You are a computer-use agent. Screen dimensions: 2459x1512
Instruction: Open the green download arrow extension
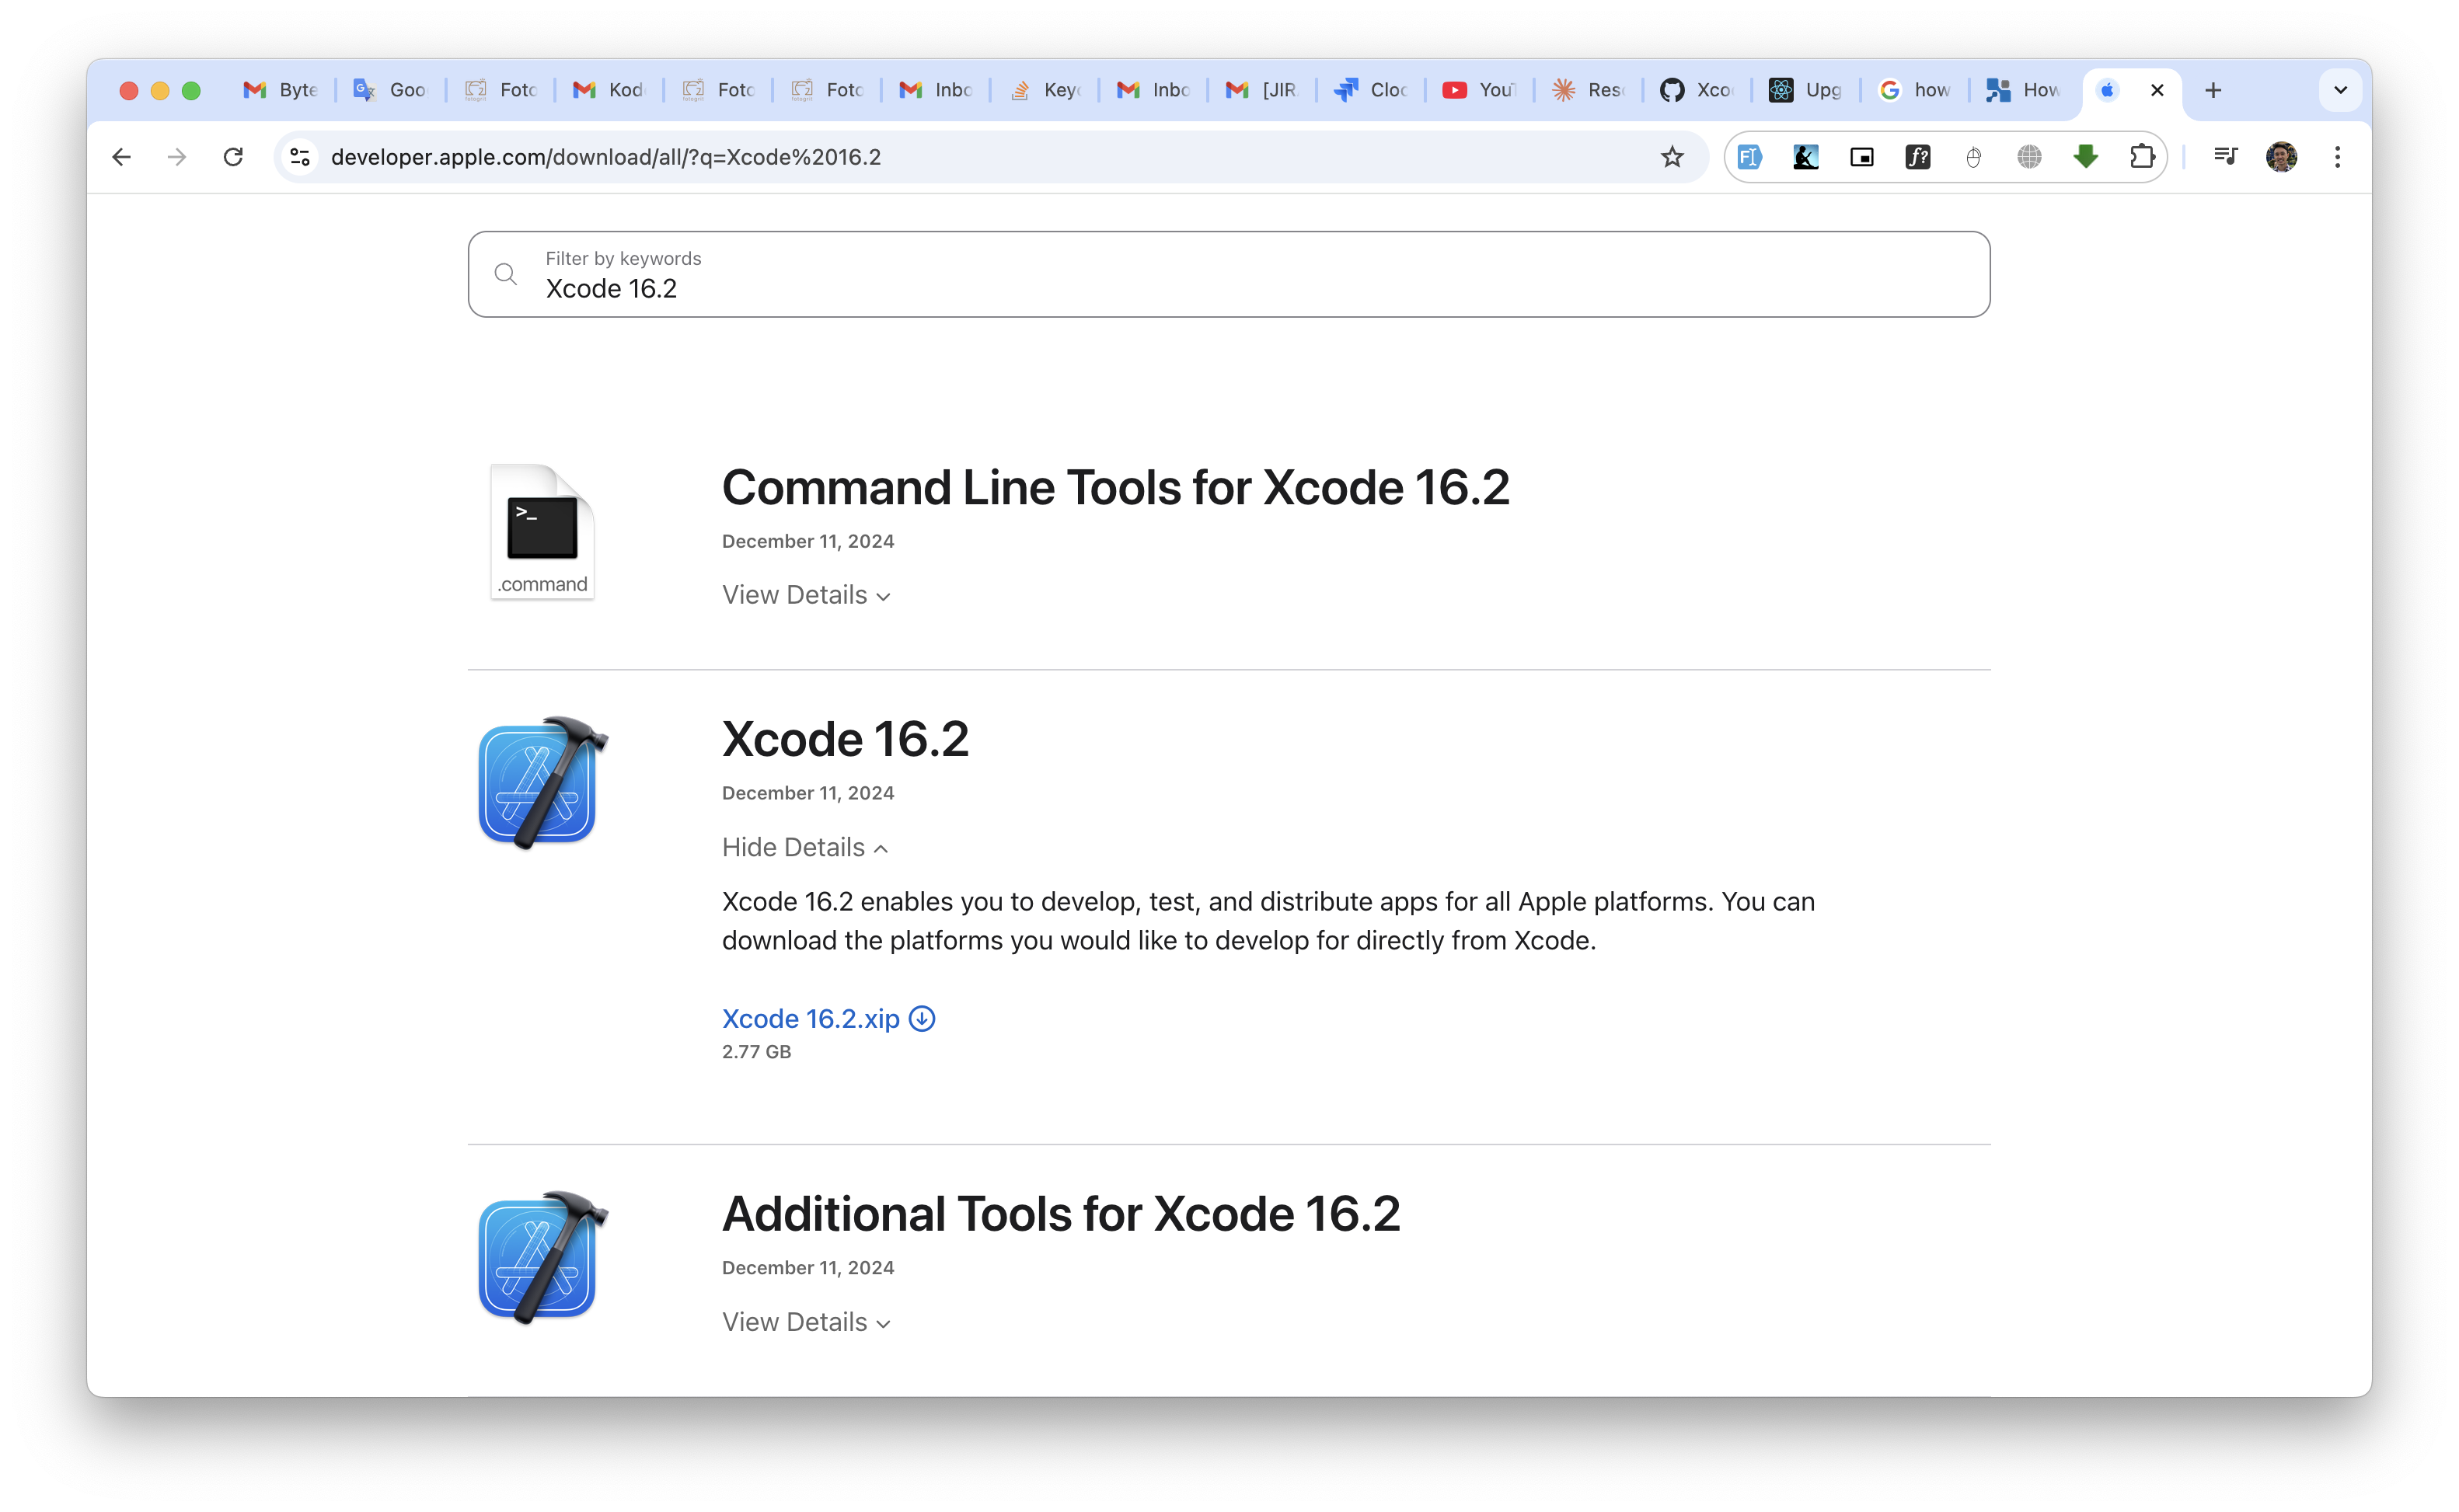coord(2086,157)
